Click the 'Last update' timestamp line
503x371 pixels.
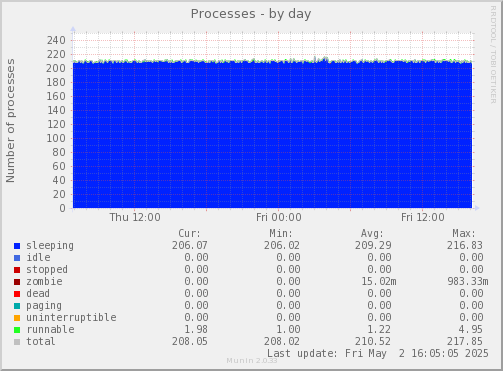tap(378, 353)
